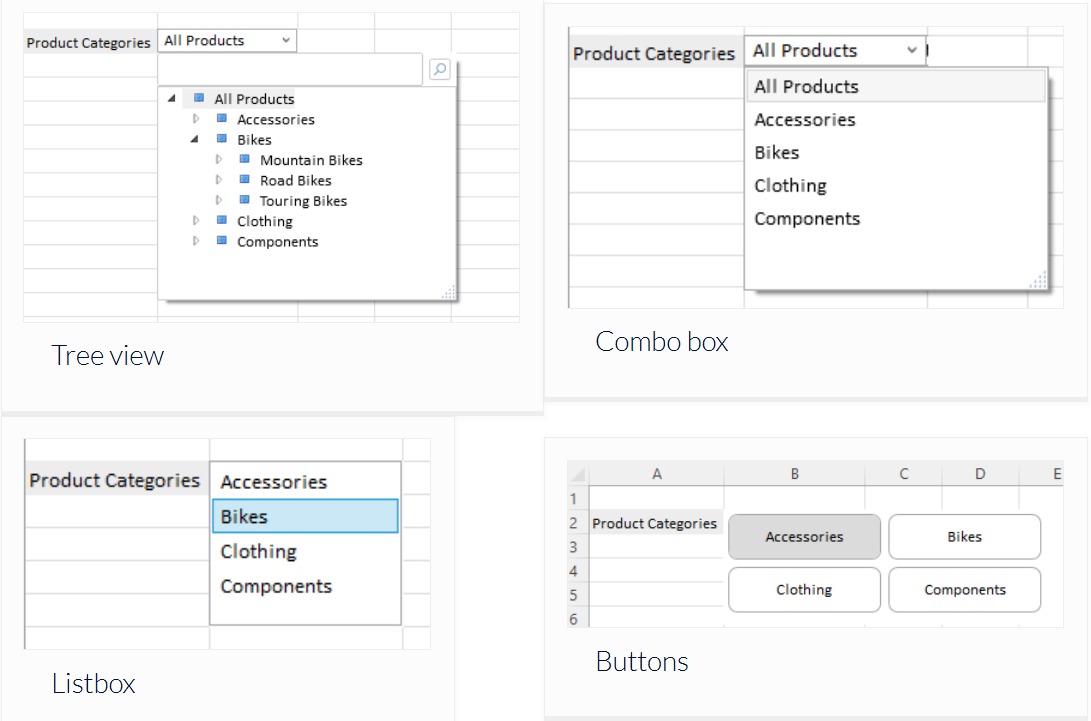This screenshot has height=721, width=1091.
Task: Toggle the blue checkbox next to Road Bikes
Action: [246, 180]
